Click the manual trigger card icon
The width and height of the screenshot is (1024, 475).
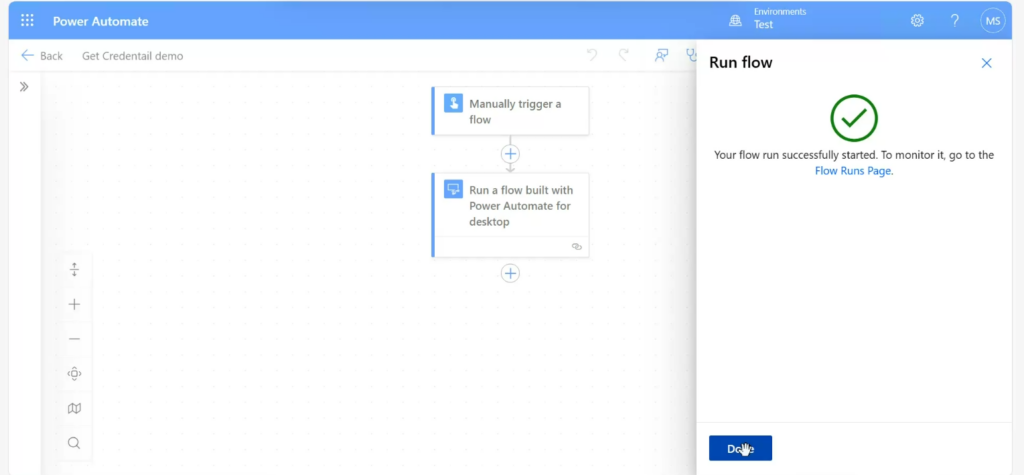point(453,103)
